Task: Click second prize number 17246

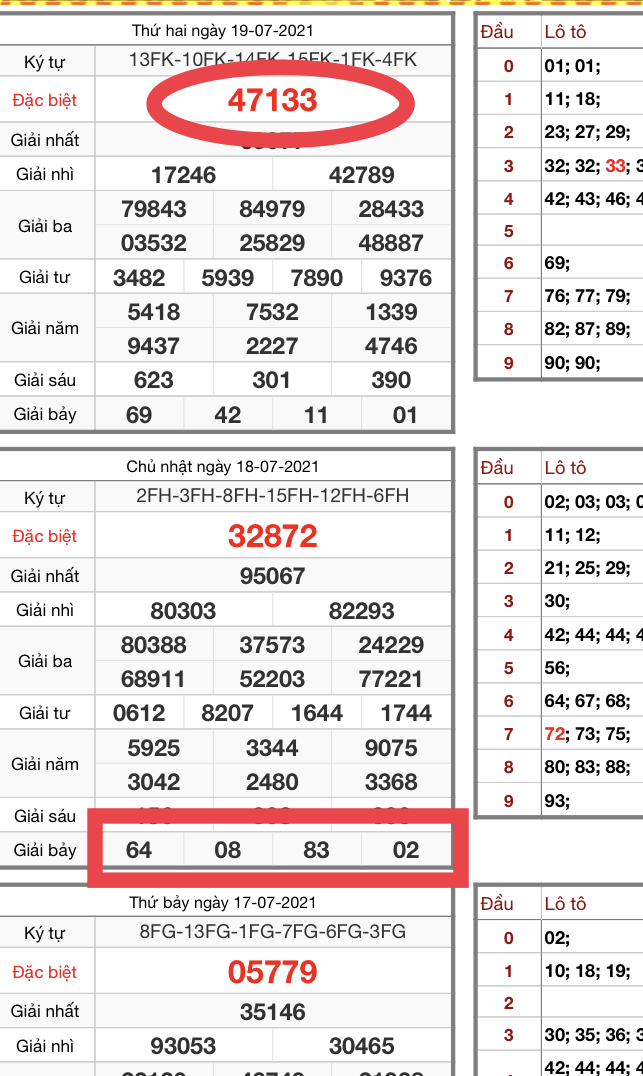Action: pos(183,176)
